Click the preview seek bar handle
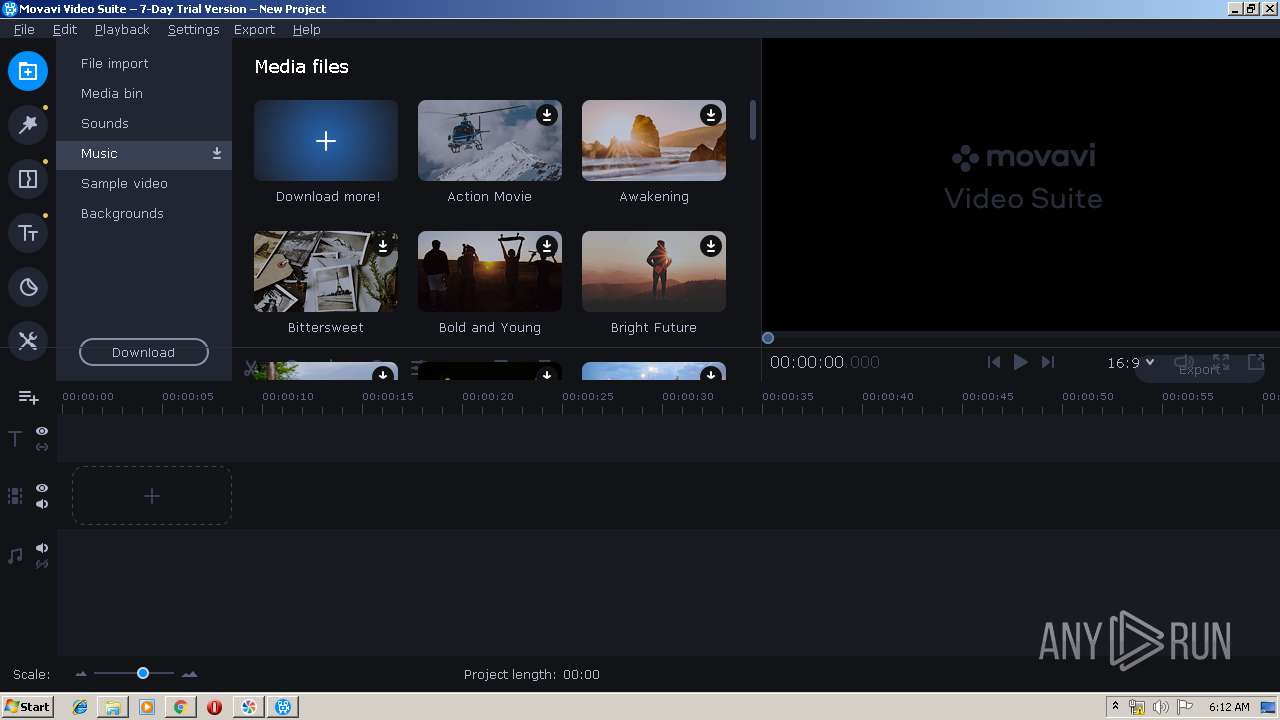Image resolution: width=1280 pixels, height=720 pixels. click(x=768, y=338)
